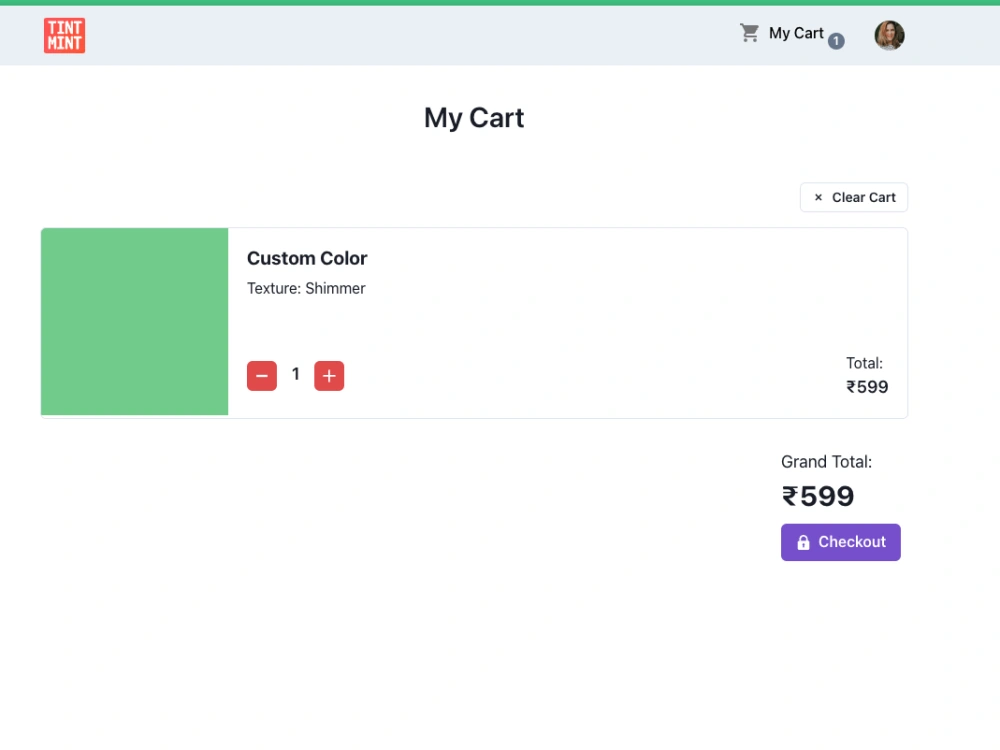
Task: Click the large ₹599 grand total amount
Action: (818, 496)
